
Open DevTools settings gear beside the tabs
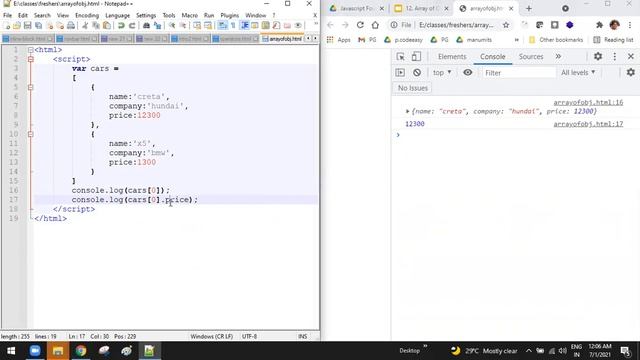[x=598, y=56]
